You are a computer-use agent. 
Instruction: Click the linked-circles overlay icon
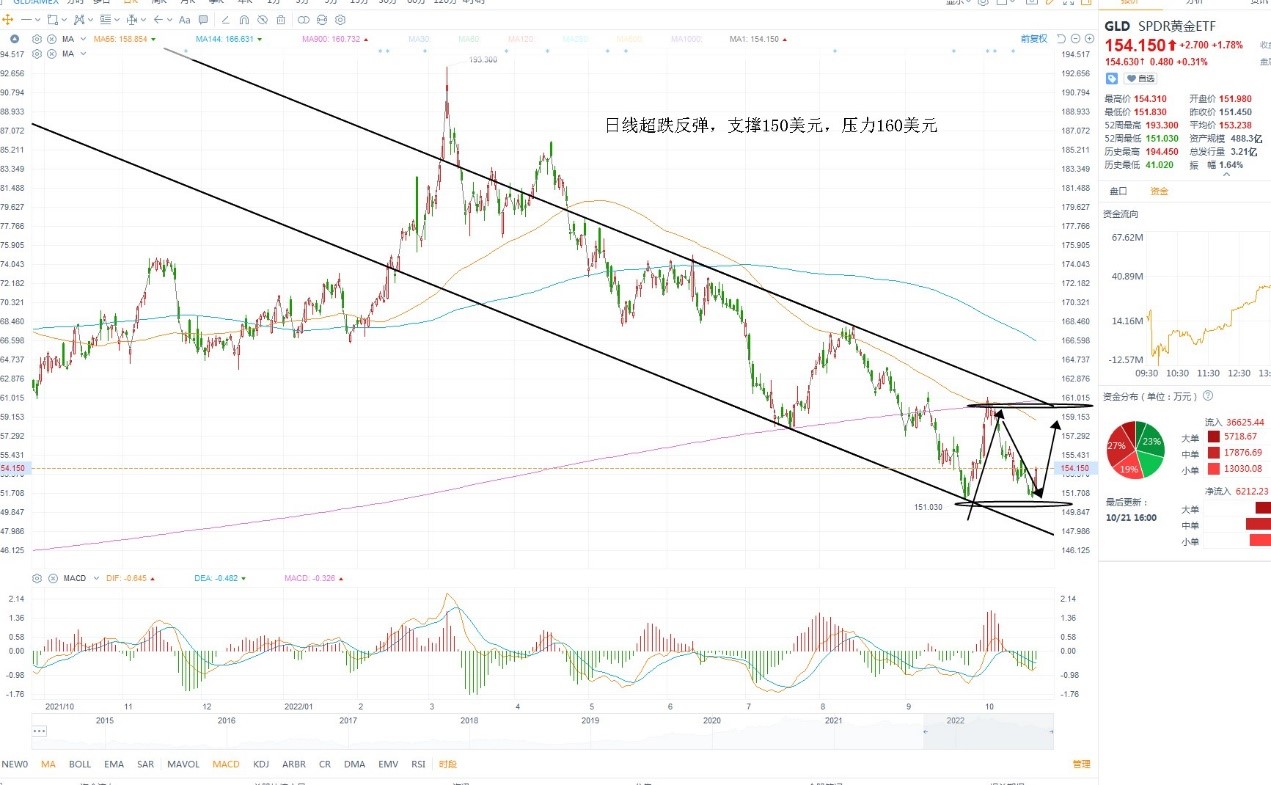[303, 20]
